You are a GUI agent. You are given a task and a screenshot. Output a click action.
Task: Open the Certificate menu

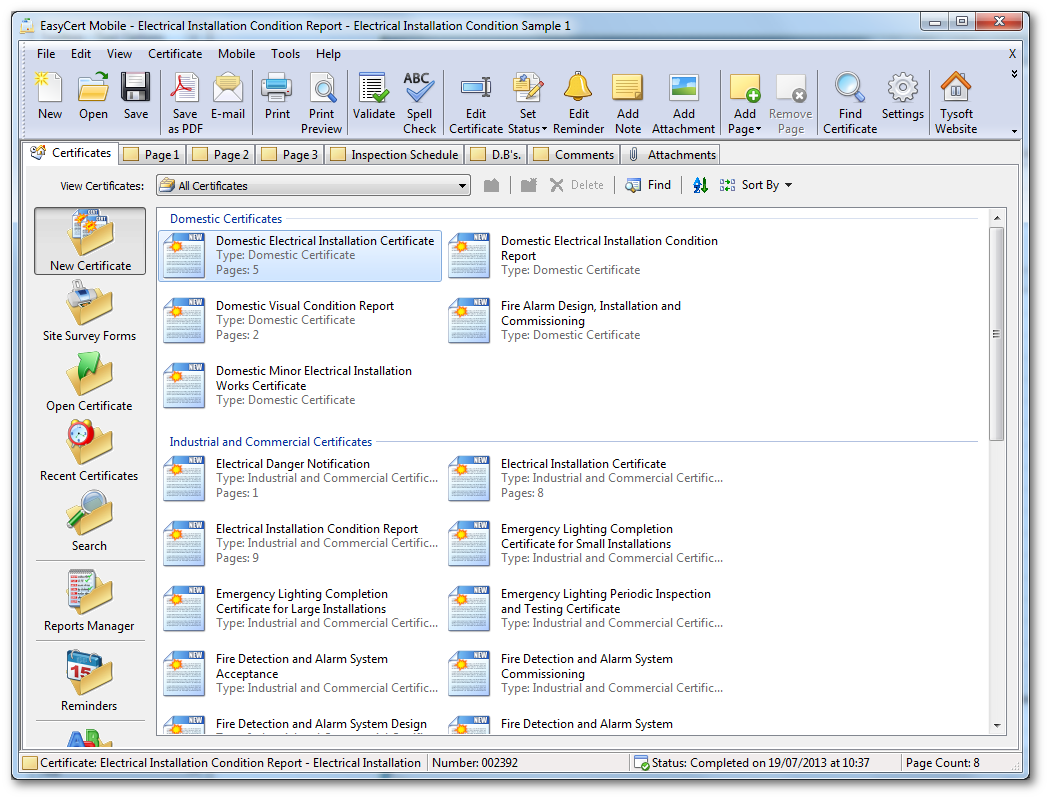tap(175, 54)
